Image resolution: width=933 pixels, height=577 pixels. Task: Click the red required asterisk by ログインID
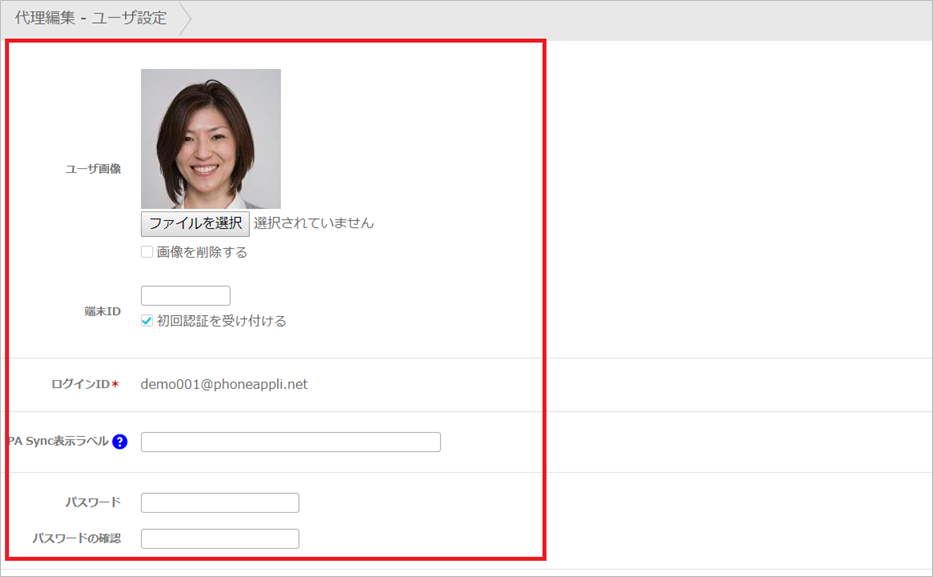click(x=115, y=385)
